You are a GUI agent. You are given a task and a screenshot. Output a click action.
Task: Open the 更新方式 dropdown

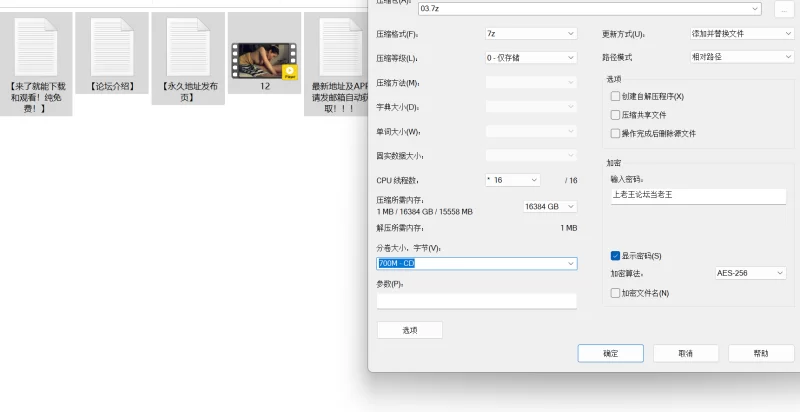[x=741, y=34]
